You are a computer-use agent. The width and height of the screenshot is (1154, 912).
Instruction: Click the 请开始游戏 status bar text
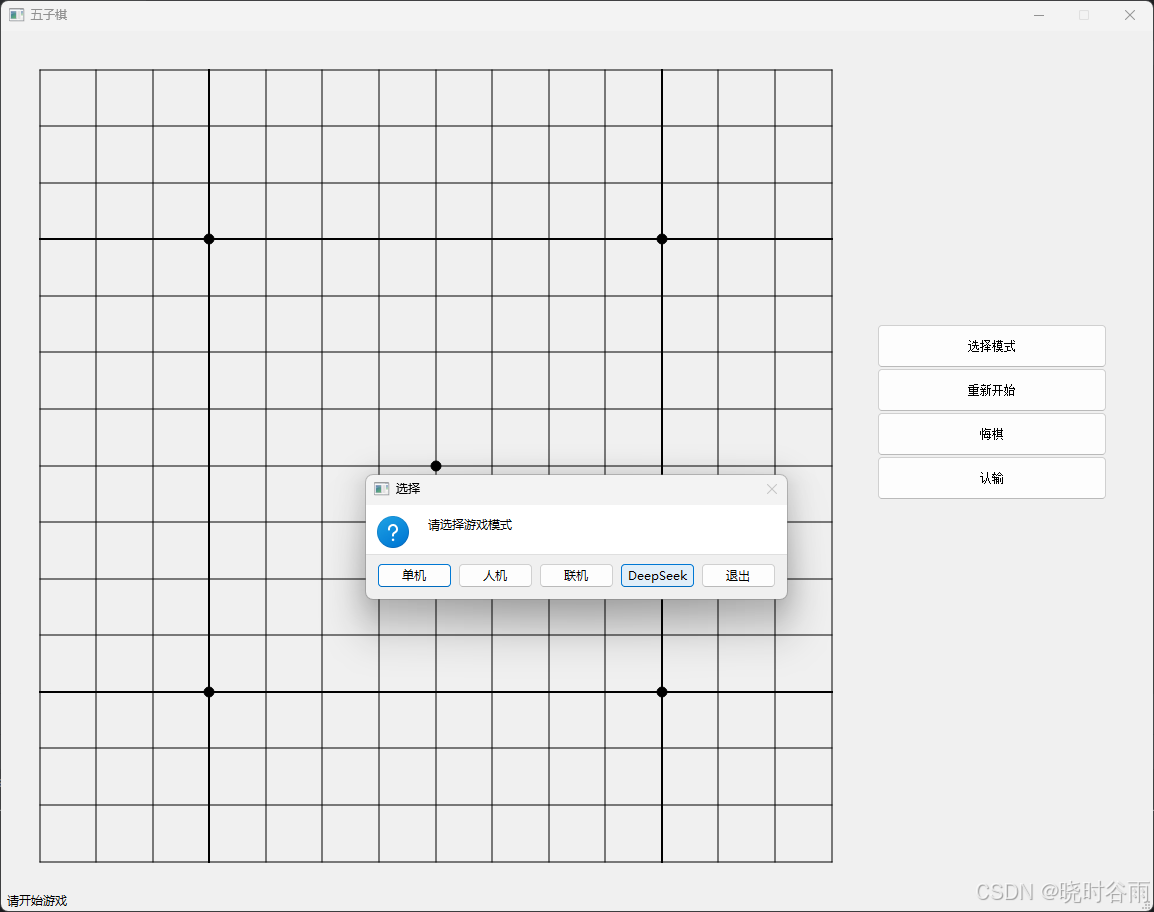click(37, 901)
